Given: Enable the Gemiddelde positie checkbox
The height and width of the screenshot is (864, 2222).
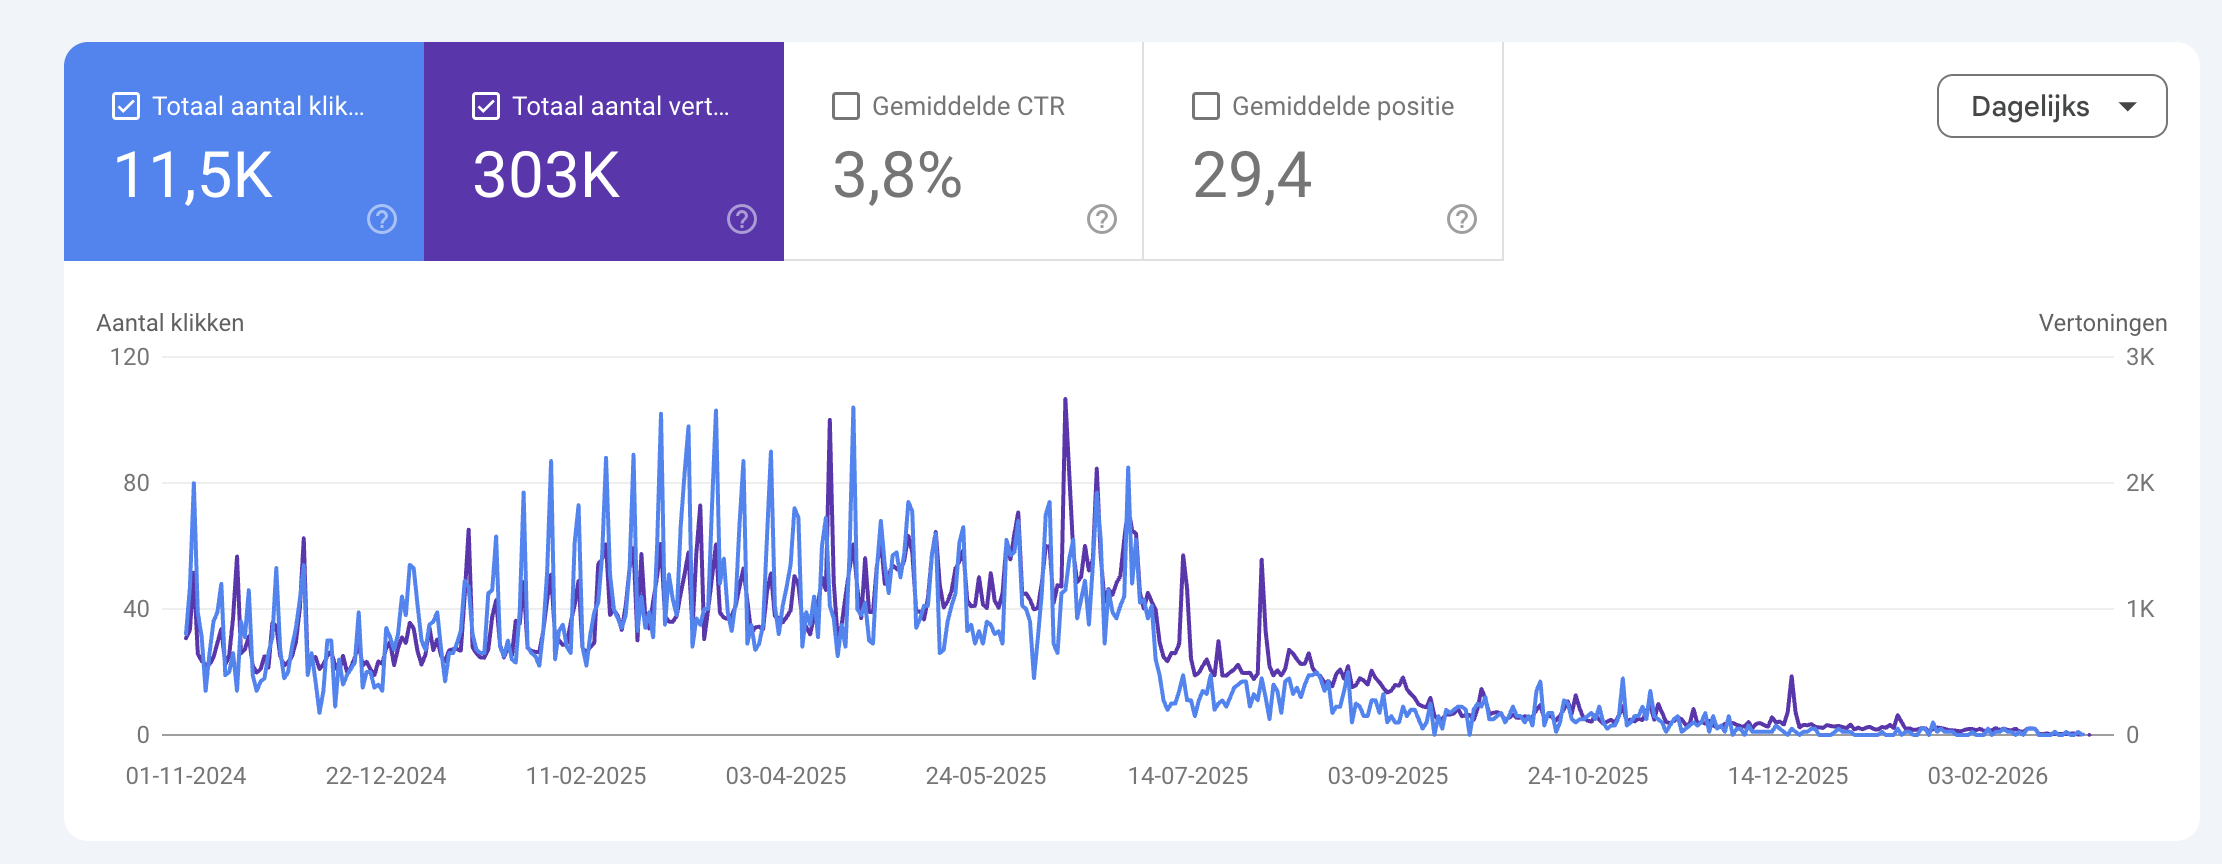Looking at the screenshot, I should pyautogui.click(x=1206, y=106).
